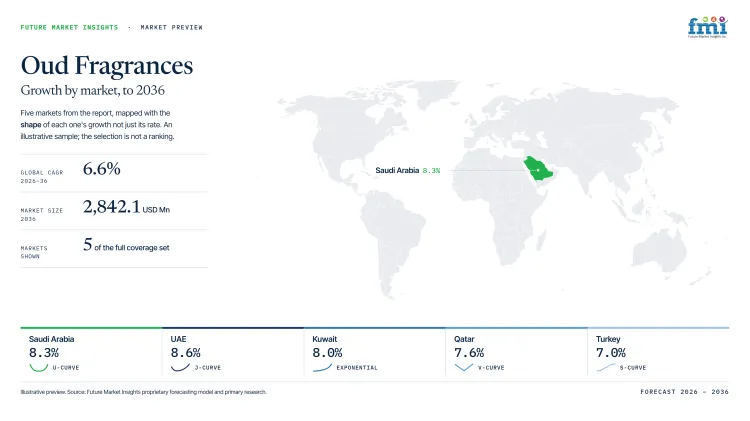Click the Saudi Arabia 8.3% map label
Viewport: 750px width, 421px height.
pos(408,170)
